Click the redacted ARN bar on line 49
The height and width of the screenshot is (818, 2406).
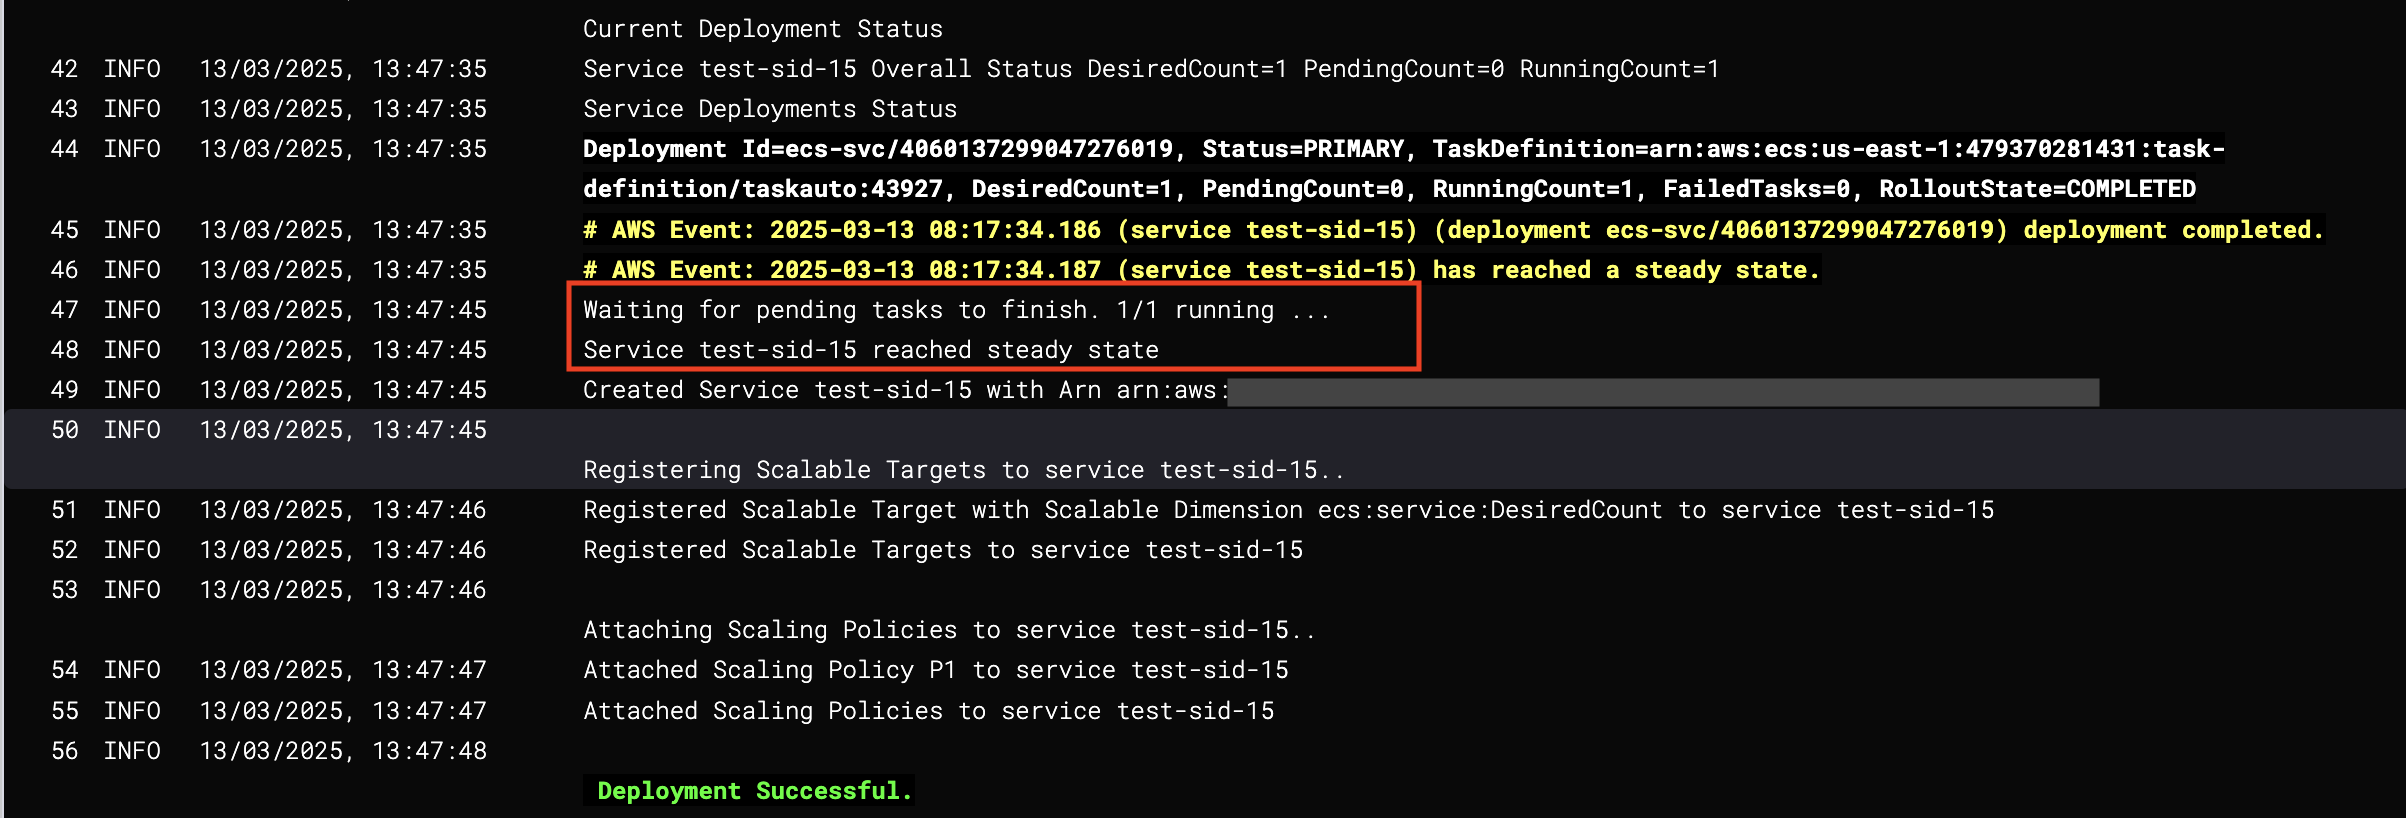point(1662,391)
